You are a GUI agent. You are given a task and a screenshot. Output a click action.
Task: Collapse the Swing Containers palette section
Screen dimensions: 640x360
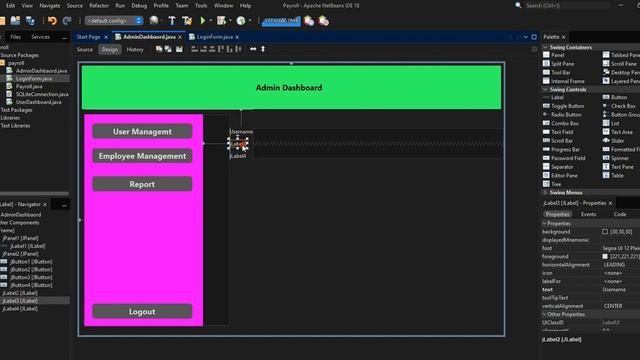pyautogui.click(x=545, y=47)
